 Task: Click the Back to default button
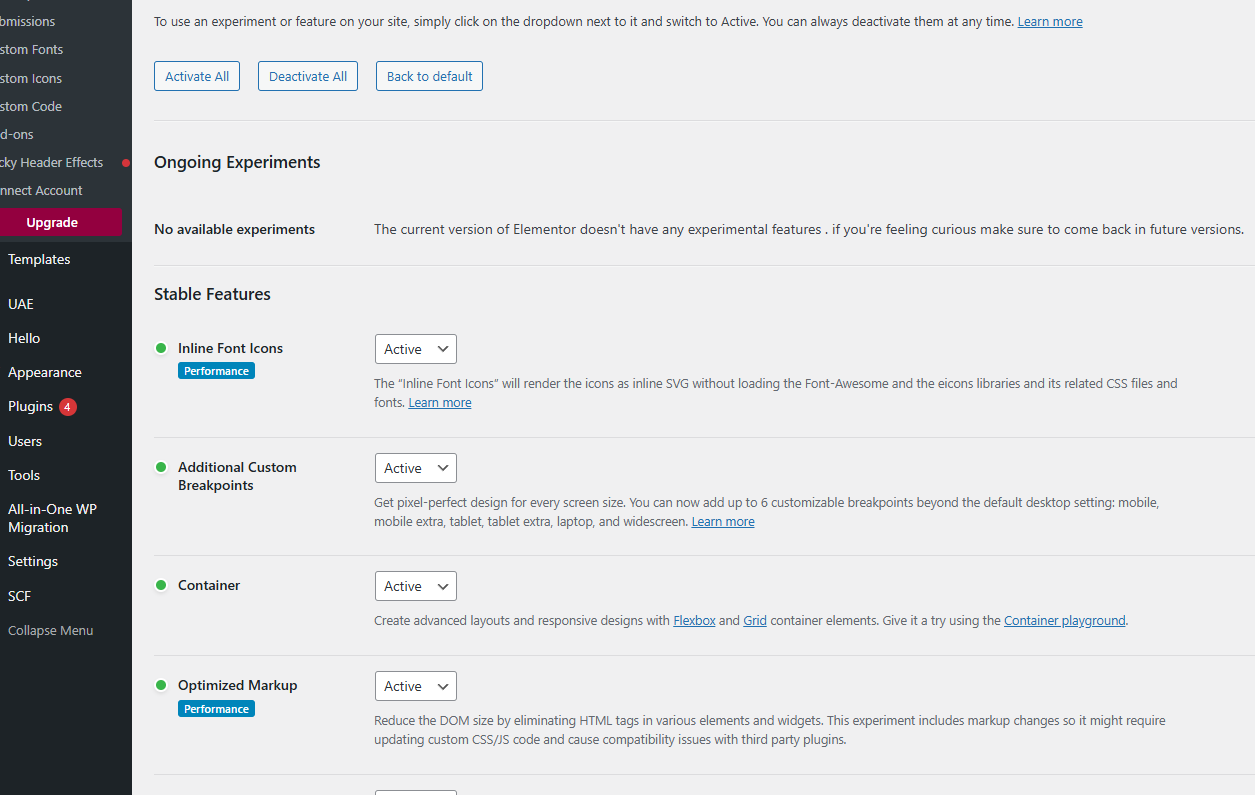click(429, 76)
